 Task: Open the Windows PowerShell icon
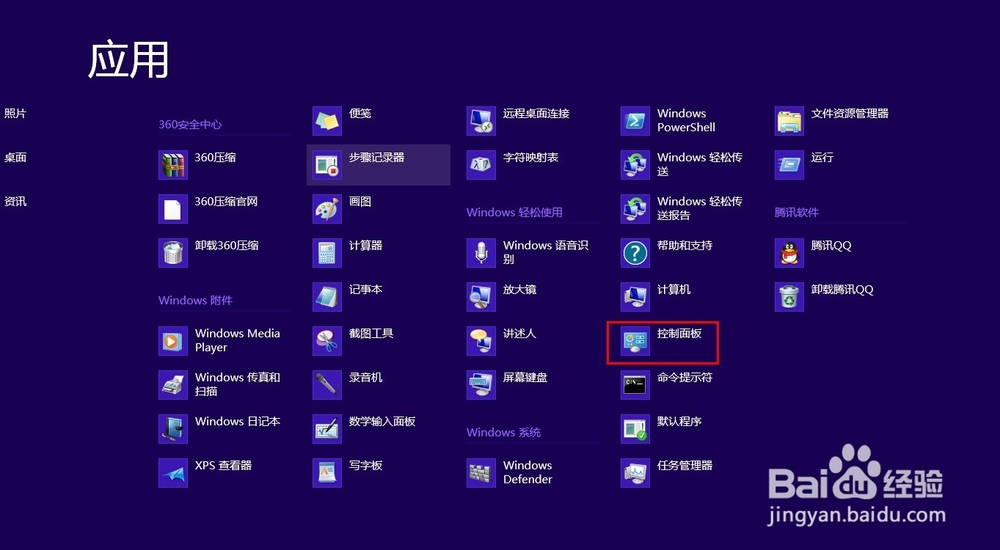pyautogui.click(x=635, y=121)
